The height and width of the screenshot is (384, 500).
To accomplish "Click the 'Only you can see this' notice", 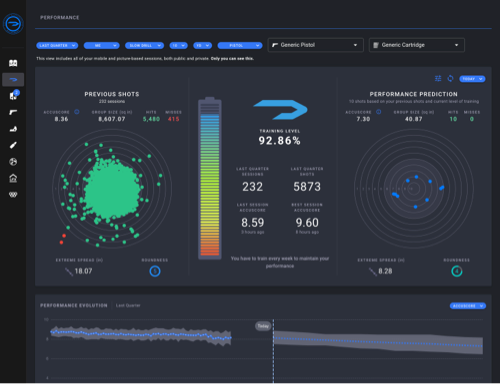I will pyautogui.click(x=232, y=59).
